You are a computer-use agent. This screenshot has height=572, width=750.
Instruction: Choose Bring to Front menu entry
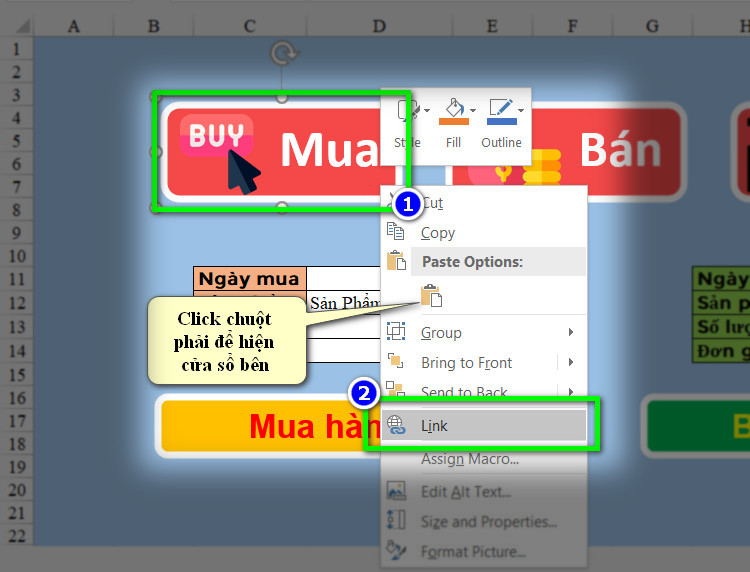tap(484, 363)
